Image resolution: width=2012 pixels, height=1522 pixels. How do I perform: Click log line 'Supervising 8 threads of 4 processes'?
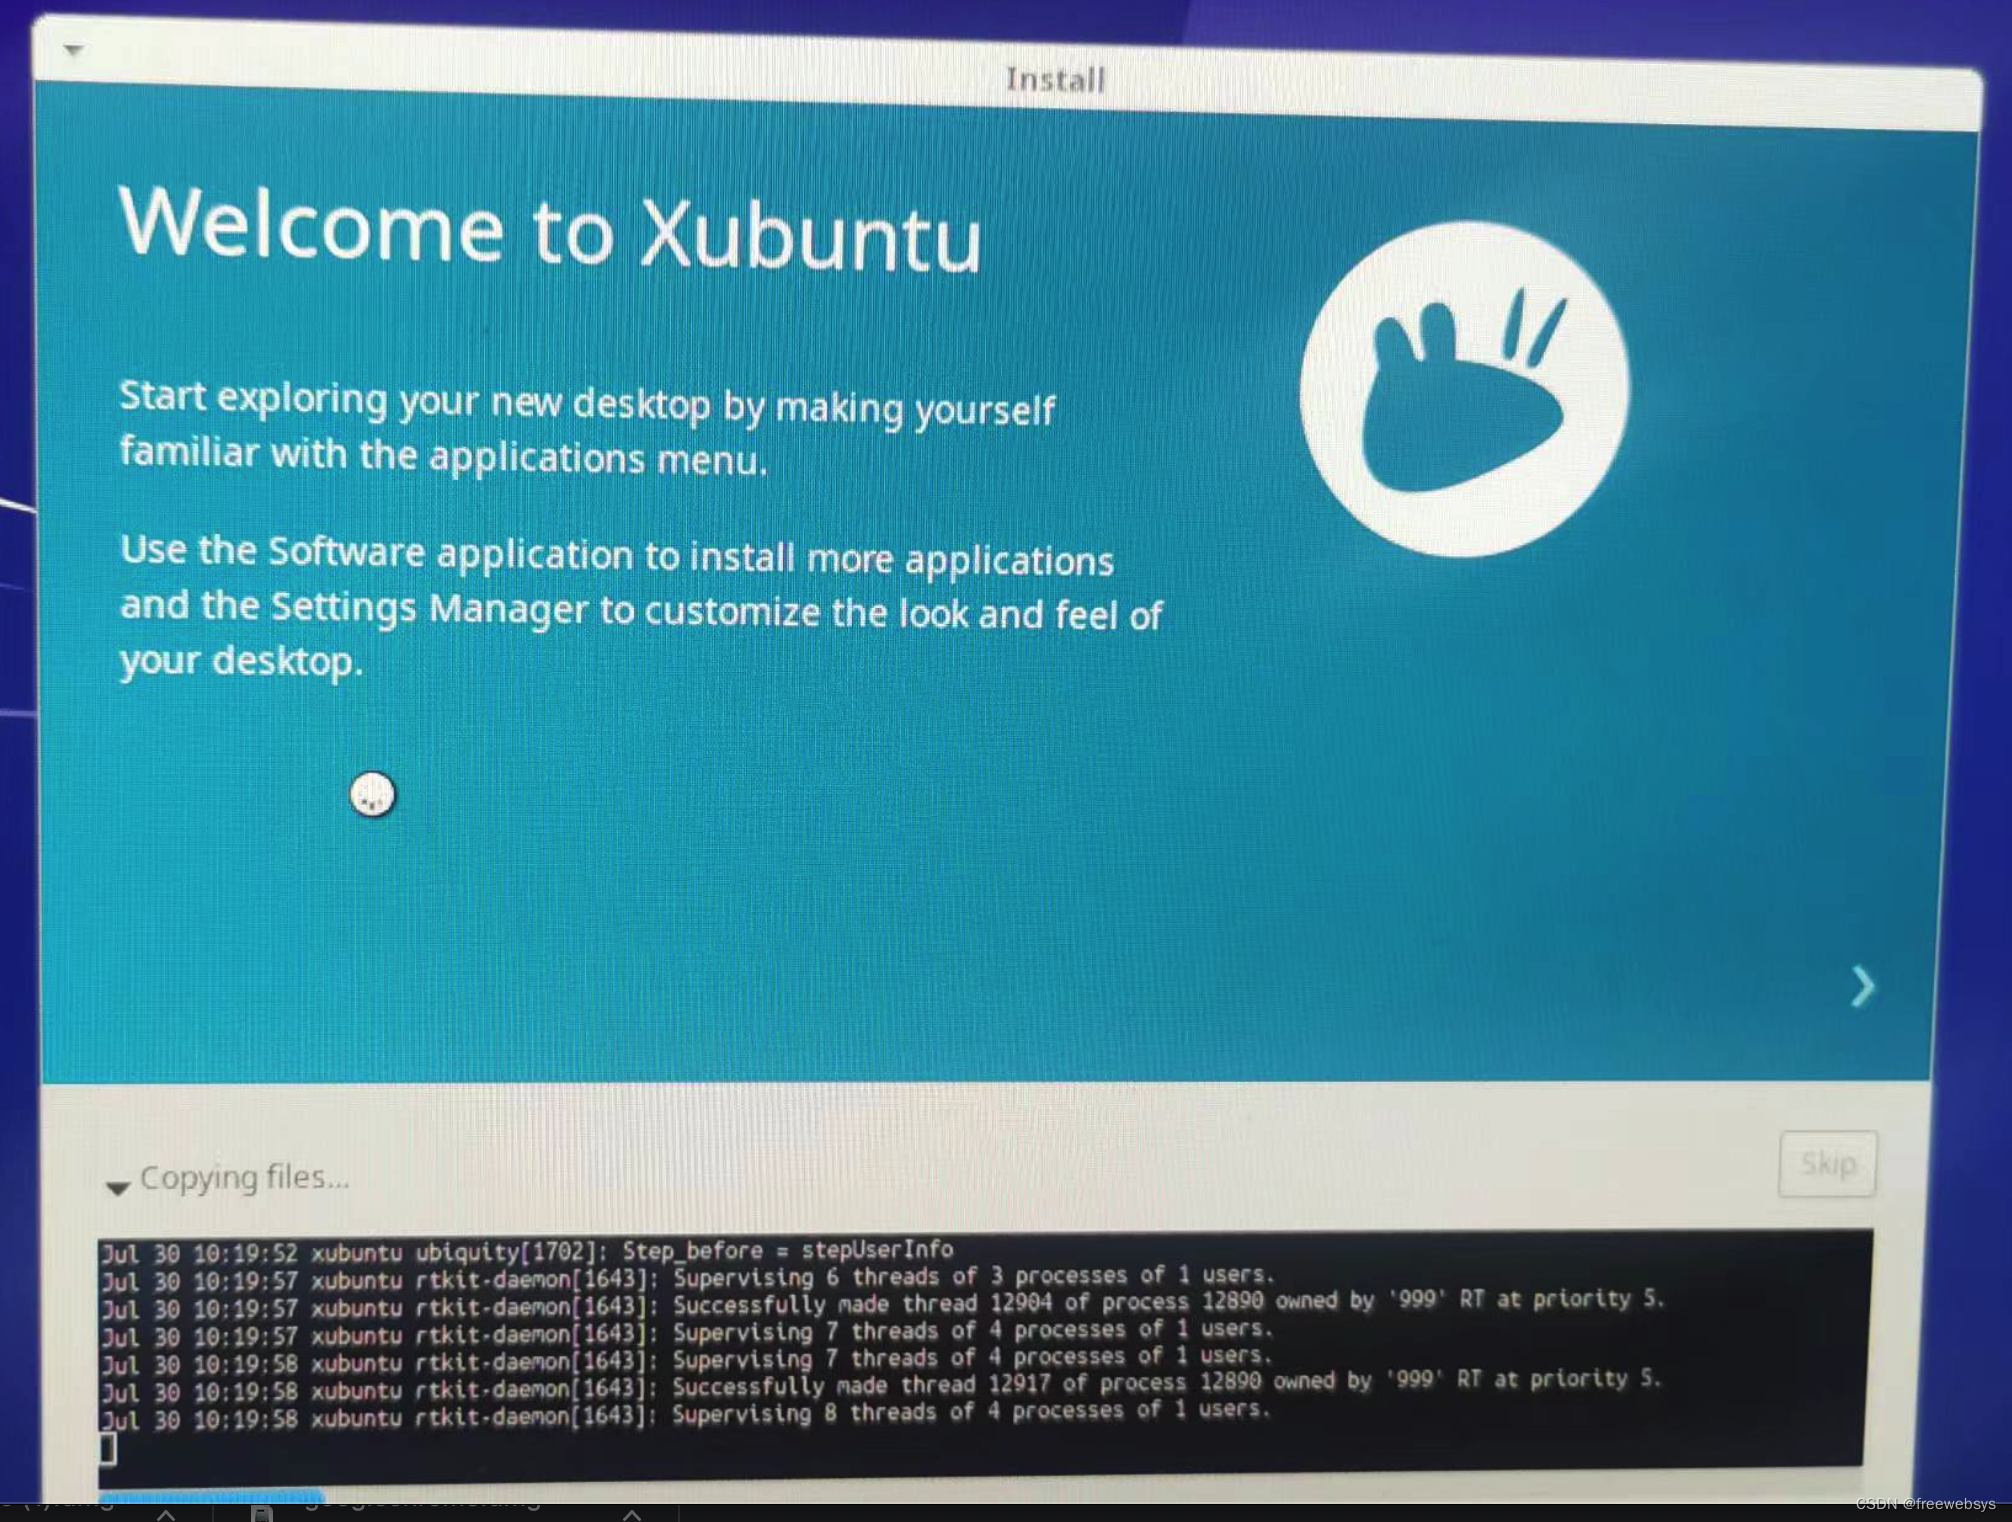[686, 1413]
